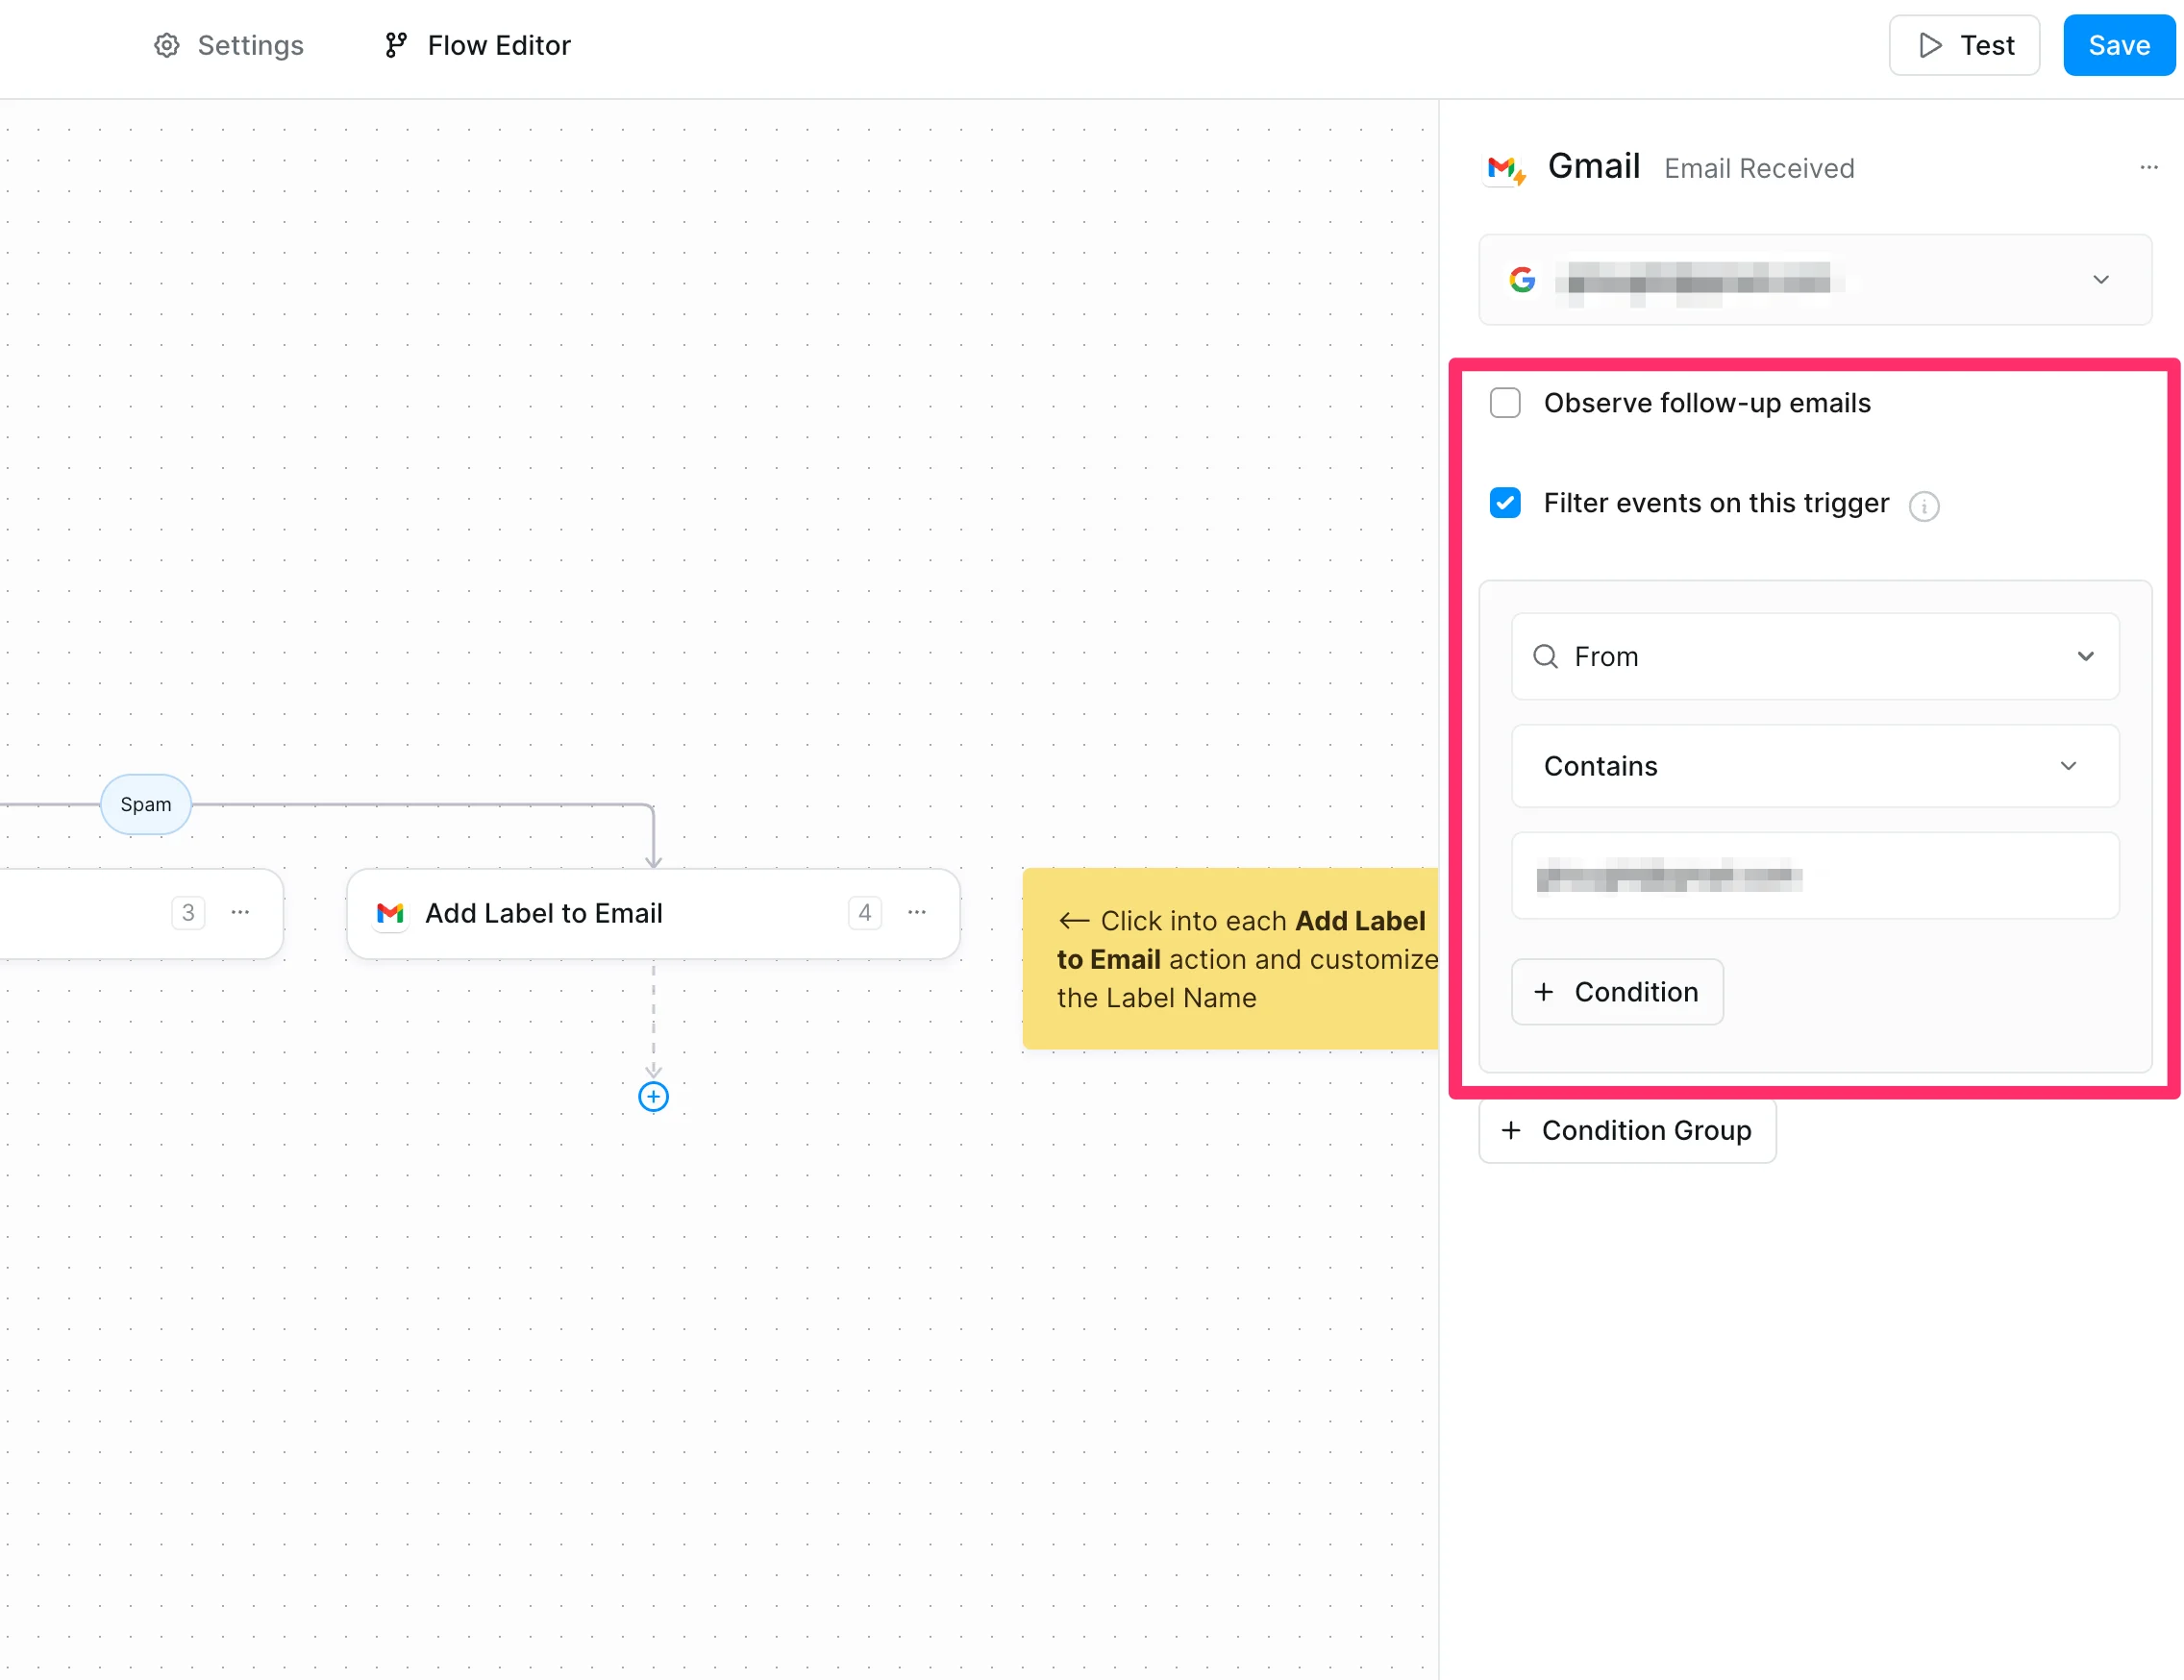Image resolution: width=2184 pixels, height=1680 pixels.
Task: Click the info icon beside Filter events
Action: click(x=1923, y=506)
